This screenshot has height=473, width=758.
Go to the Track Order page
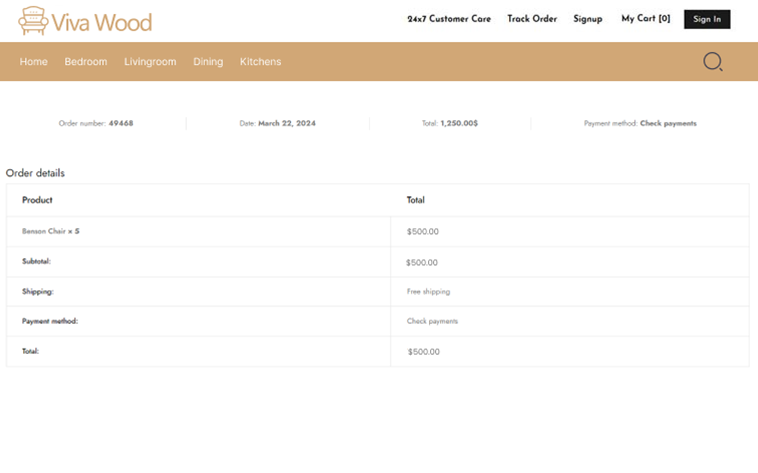pos(532,19)
